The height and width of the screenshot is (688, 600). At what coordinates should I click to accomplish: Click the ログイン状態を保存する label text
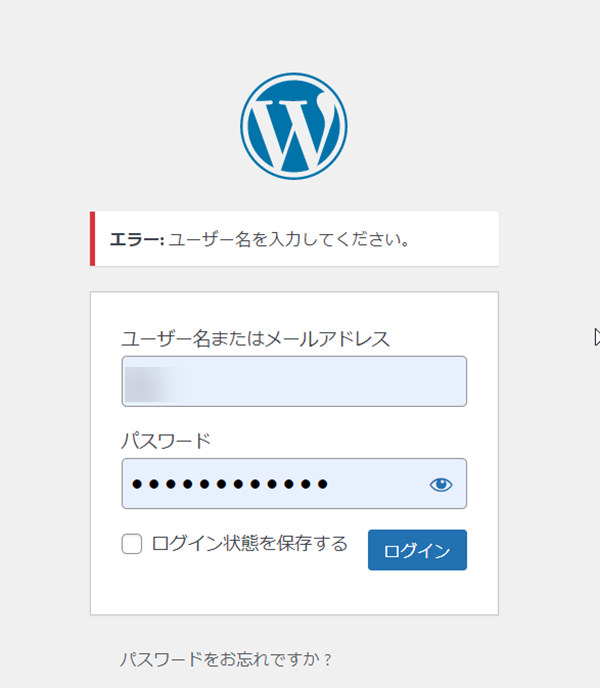click(249, 544)
